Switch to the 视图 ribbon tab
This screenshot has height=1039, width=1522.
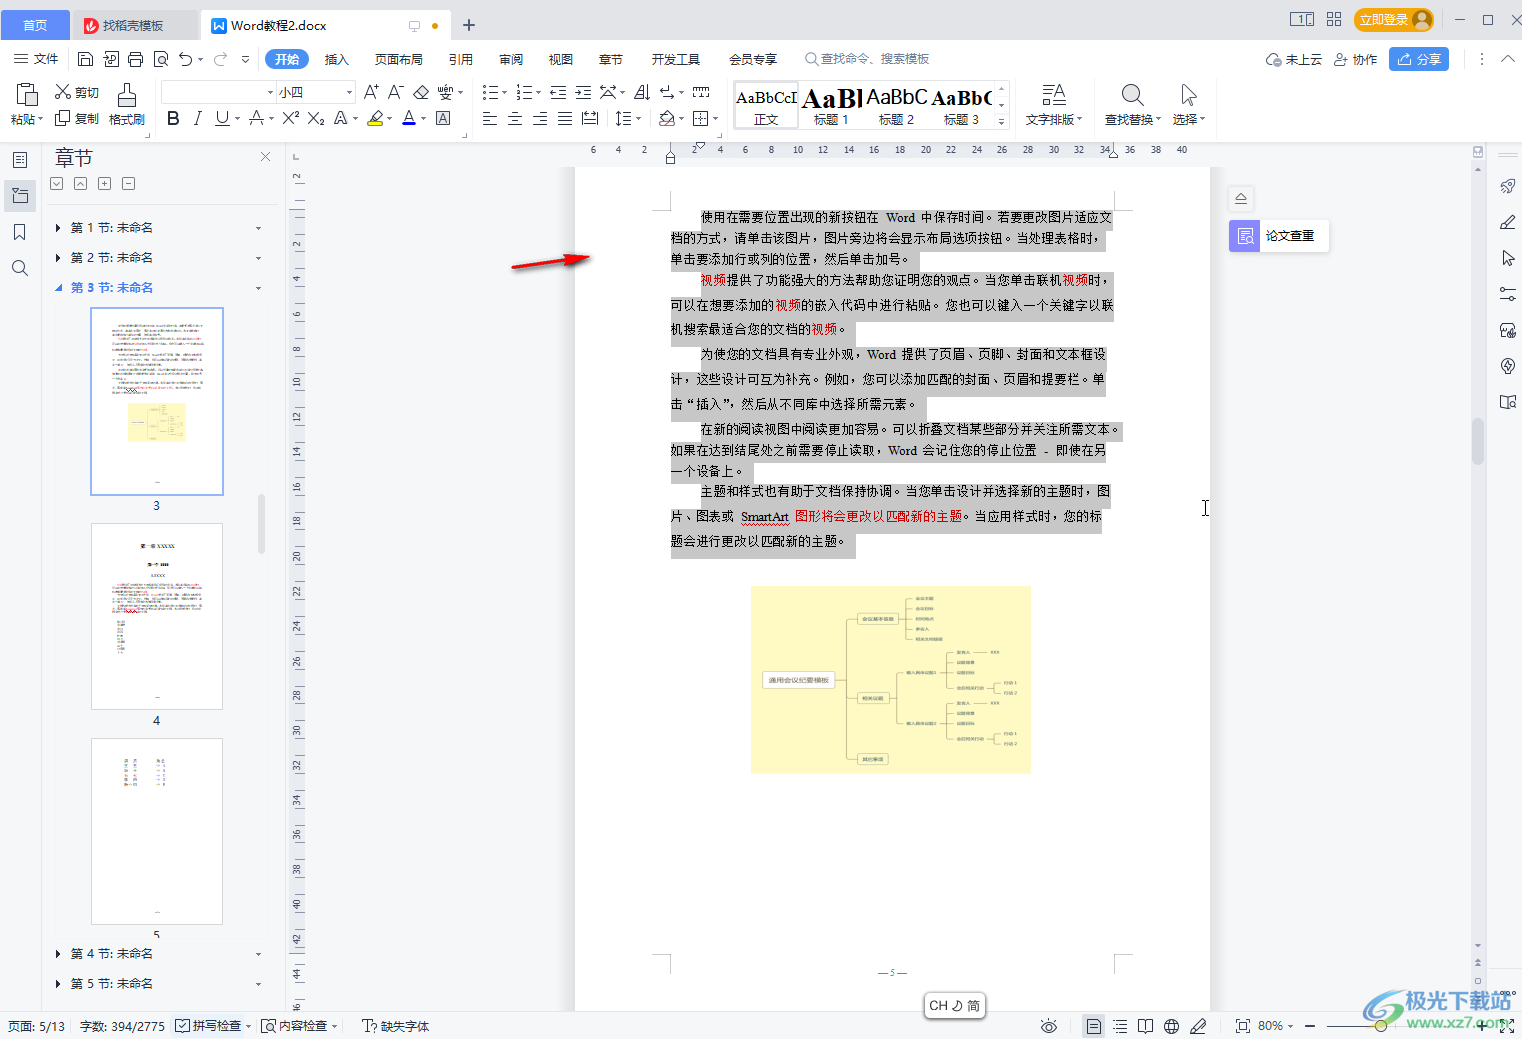coord(561,59)
